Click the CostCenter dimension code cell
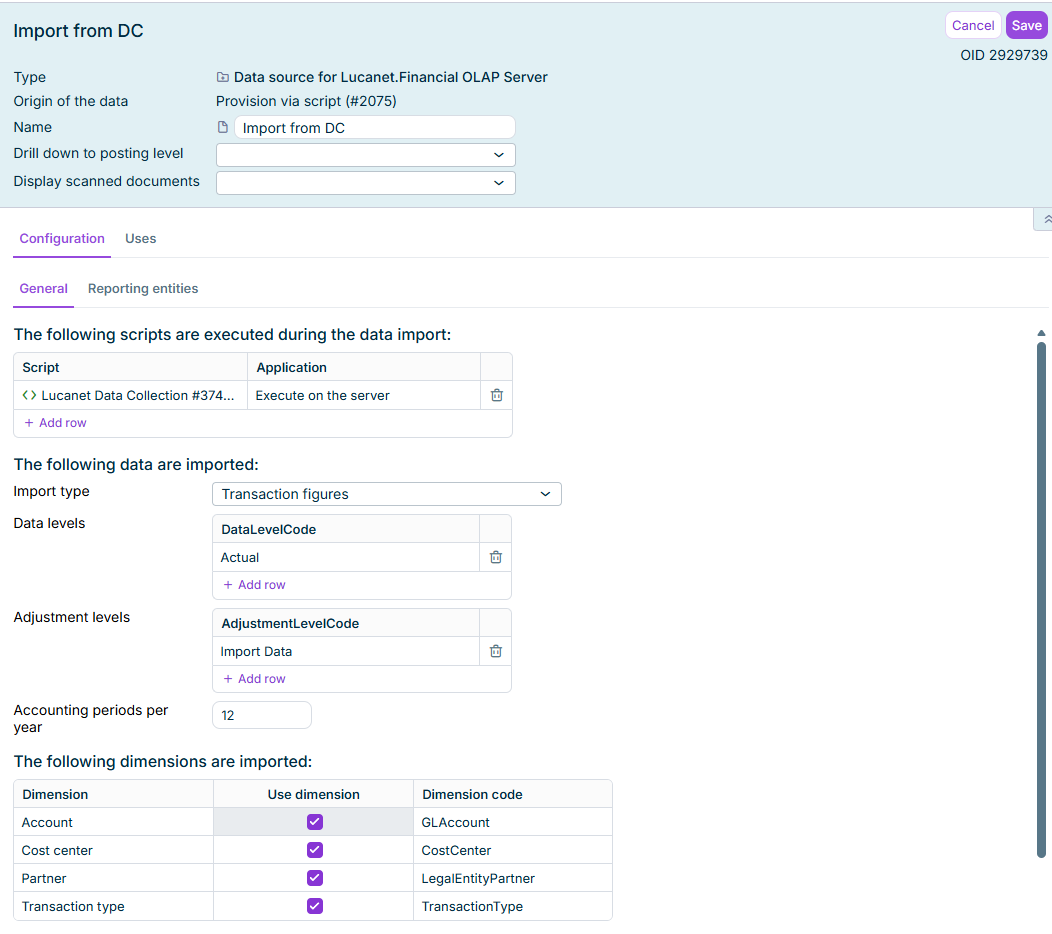 [x=513, y=850]
